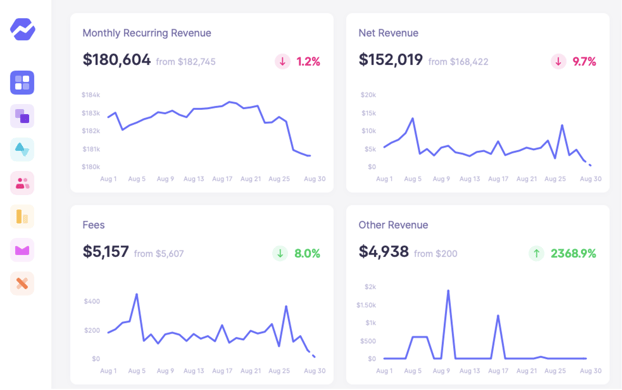The width and height of the screenshot is (622, 390).
Task: Click the $184k axis label in MRR chart
Action: [x=91, y=95]
